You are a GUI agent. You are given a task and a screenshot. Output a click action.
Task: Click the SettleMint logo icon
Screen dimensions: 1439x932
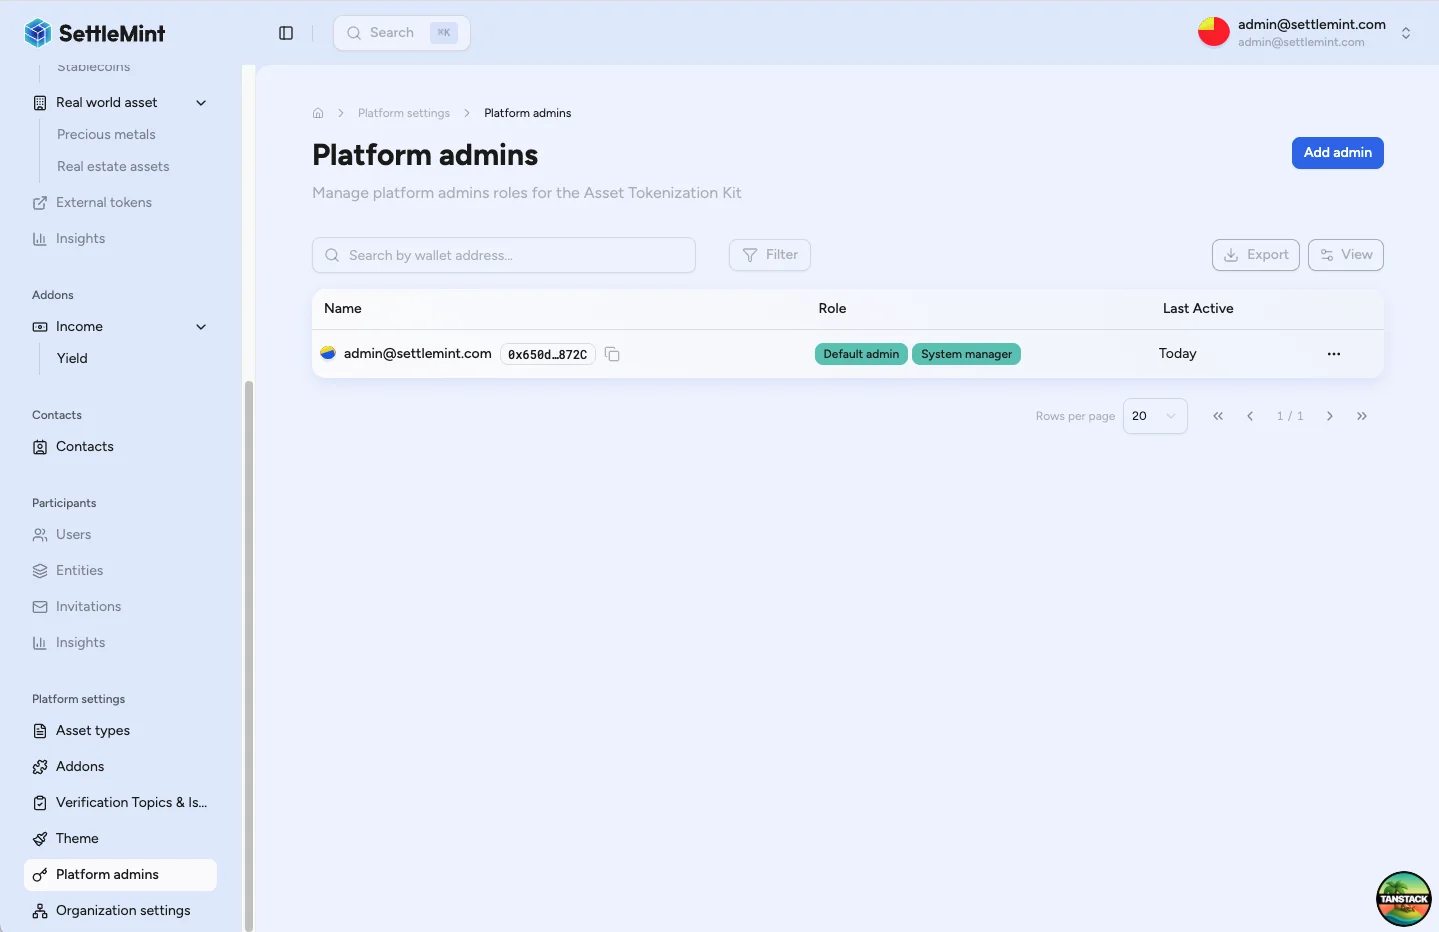pos(37,32)
